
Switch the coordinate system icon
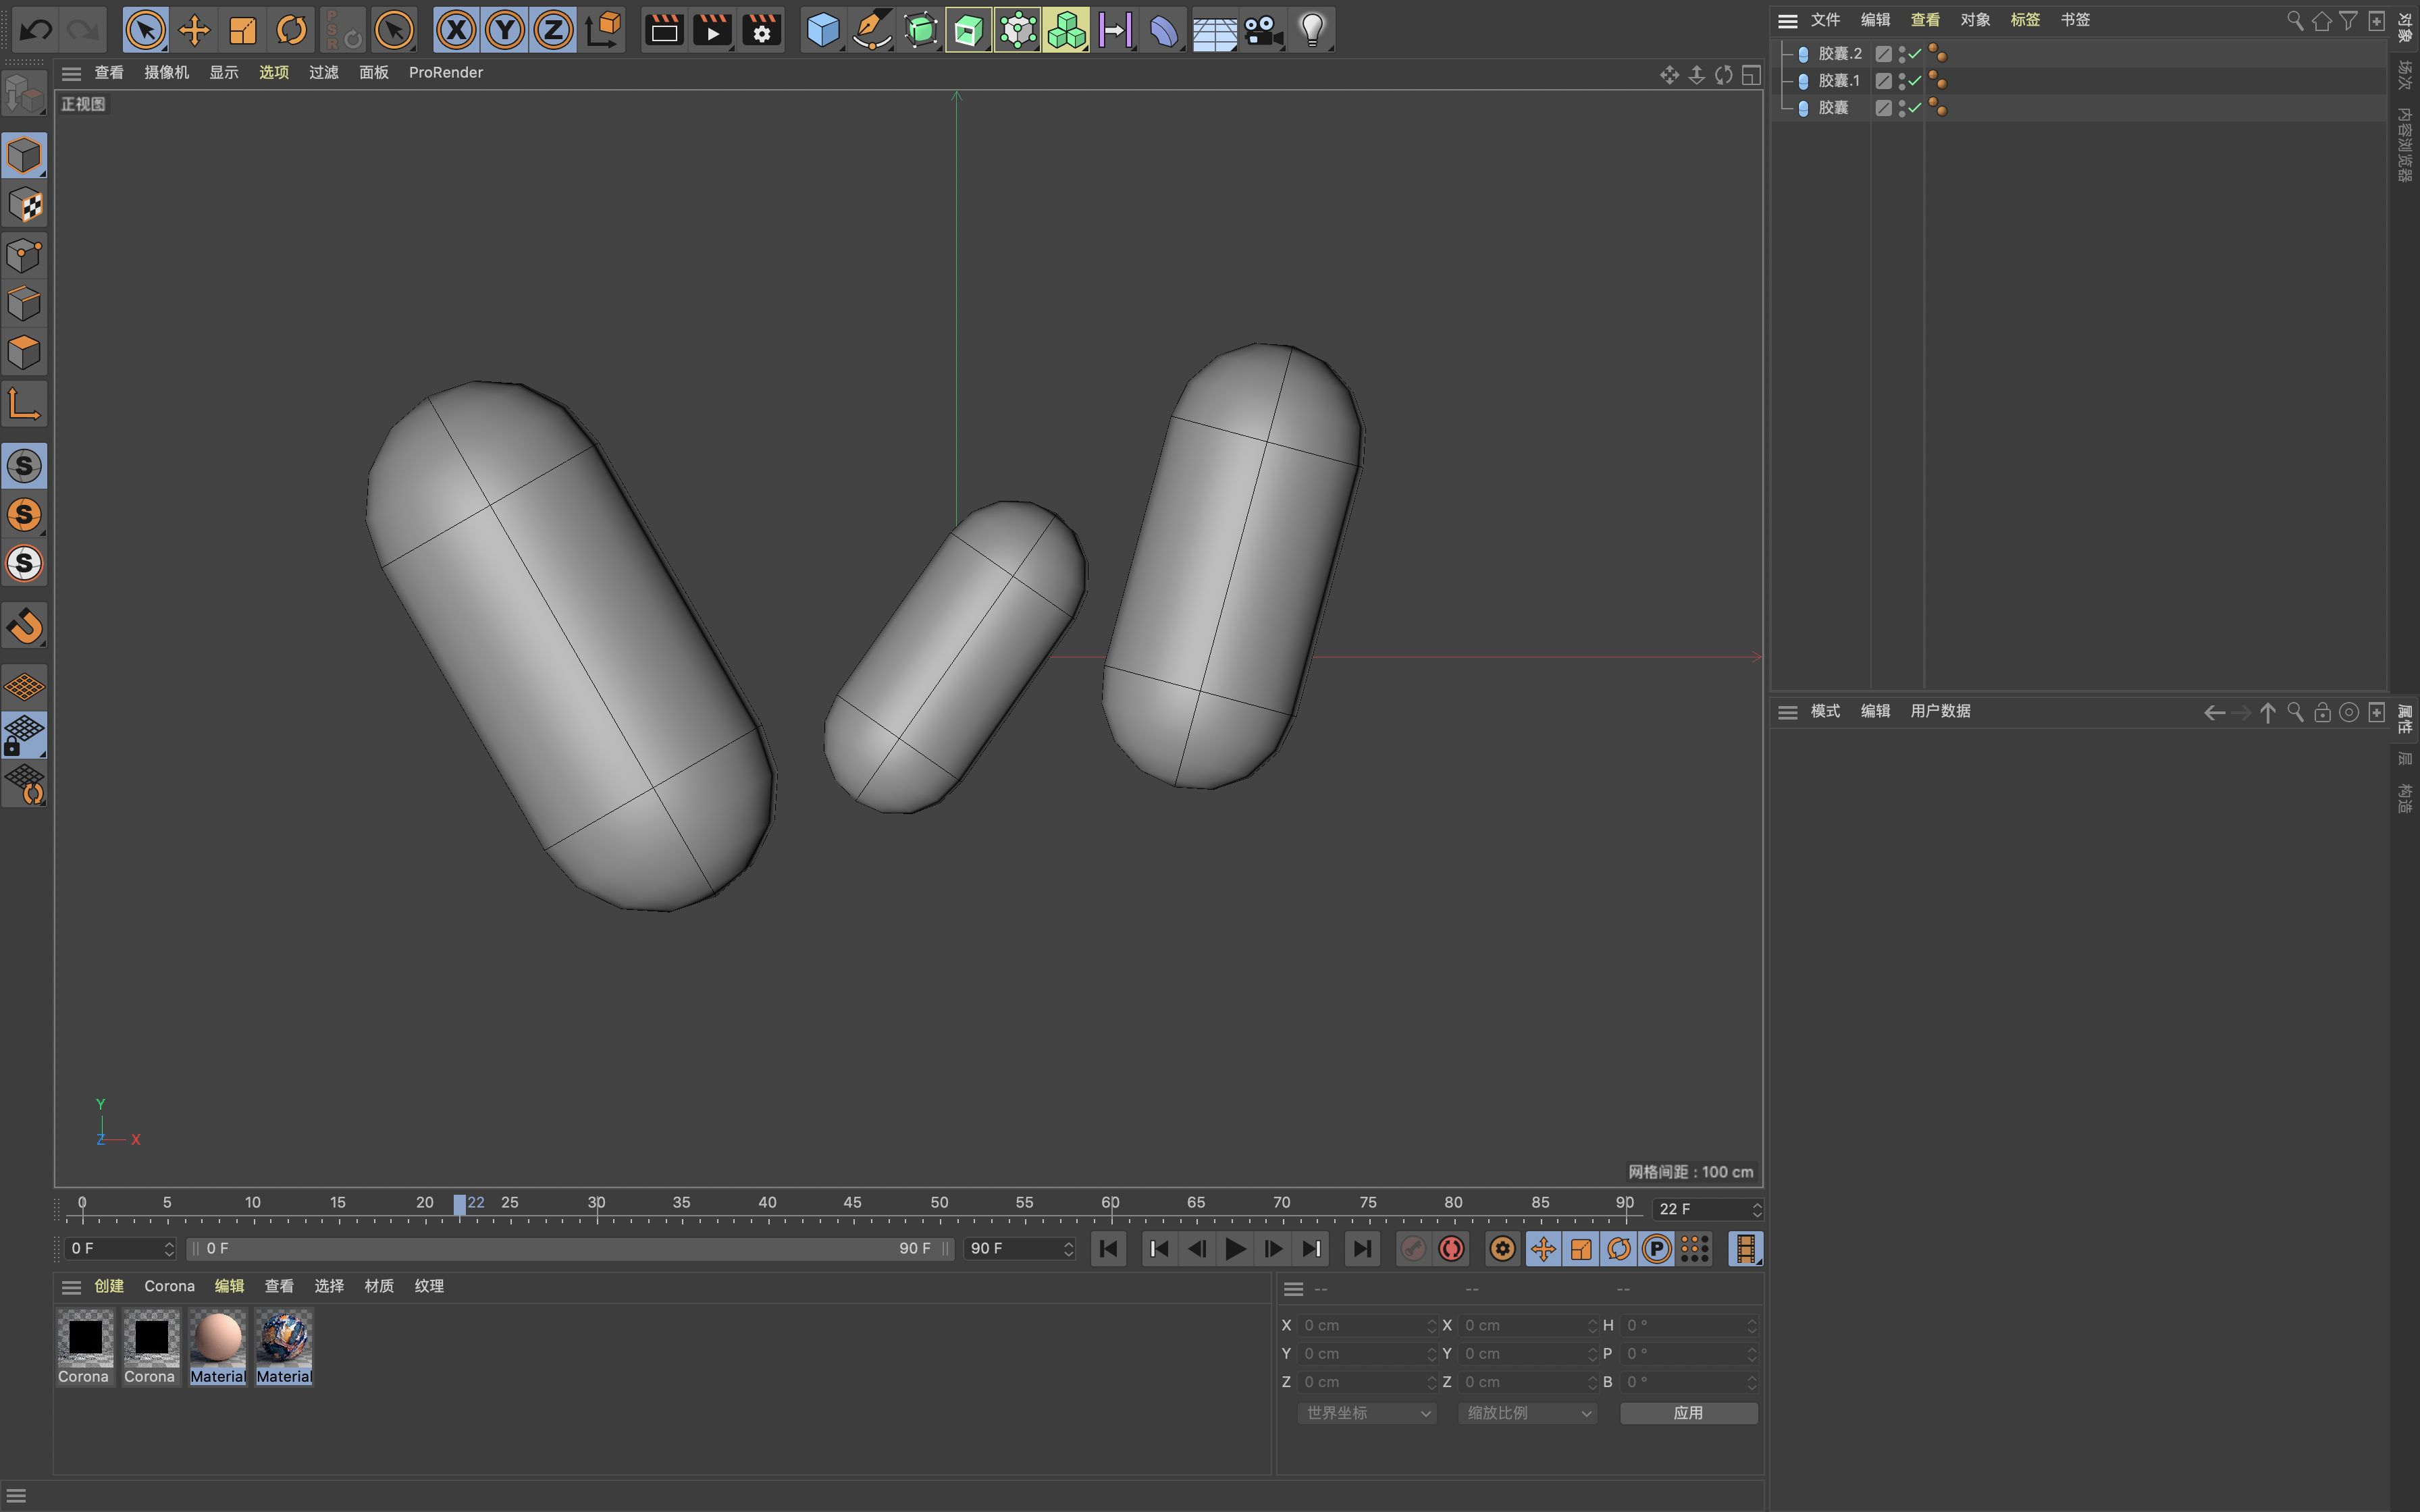[603, 30]
